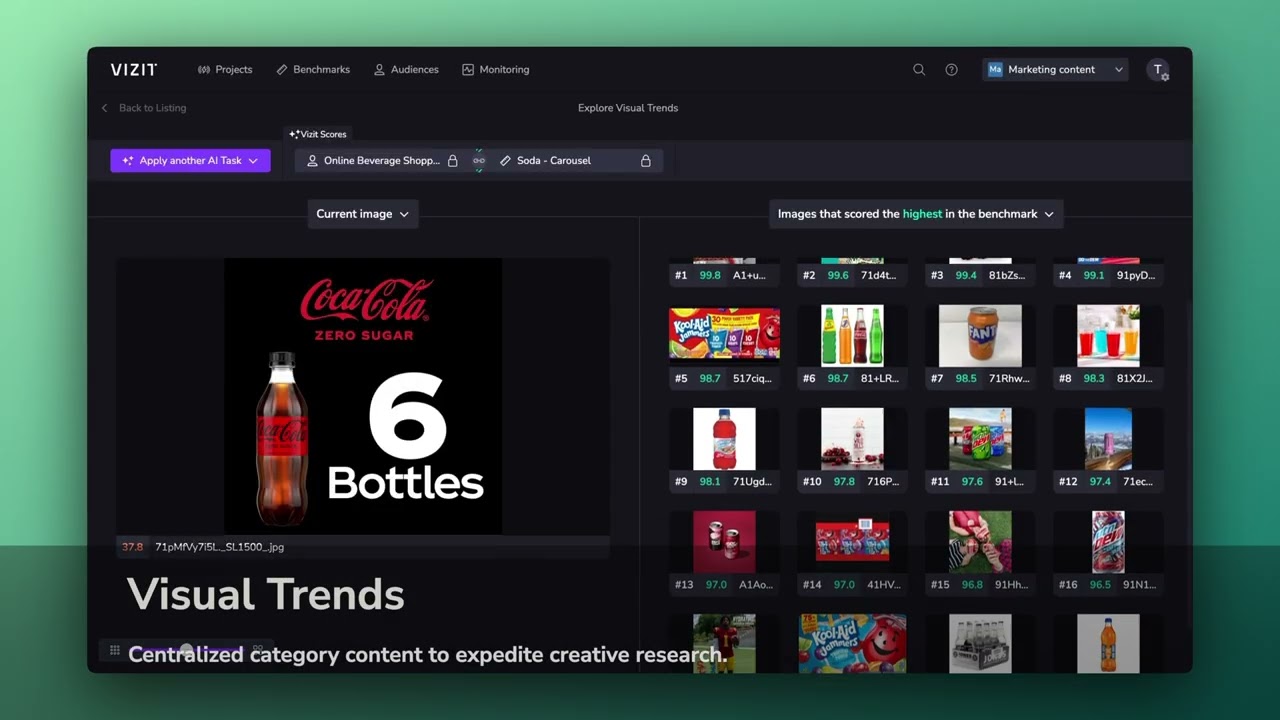Expand the Marketing content workspace dropdown
Screen dimensions: 1280x720
1055,70
